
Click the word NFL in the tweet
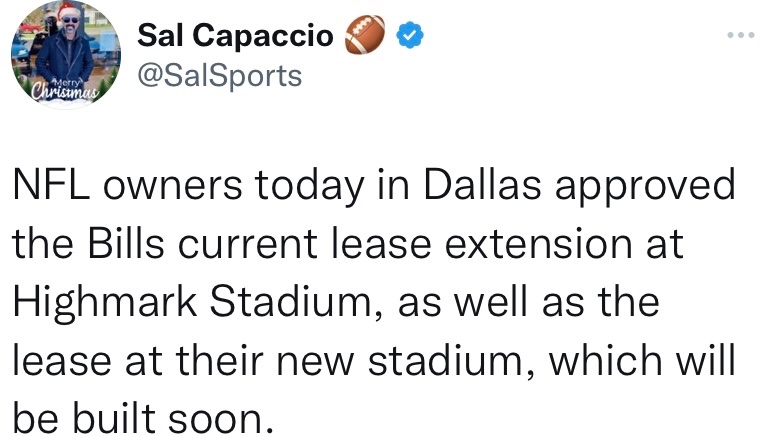pyautogui.click(x=51, y=185)
